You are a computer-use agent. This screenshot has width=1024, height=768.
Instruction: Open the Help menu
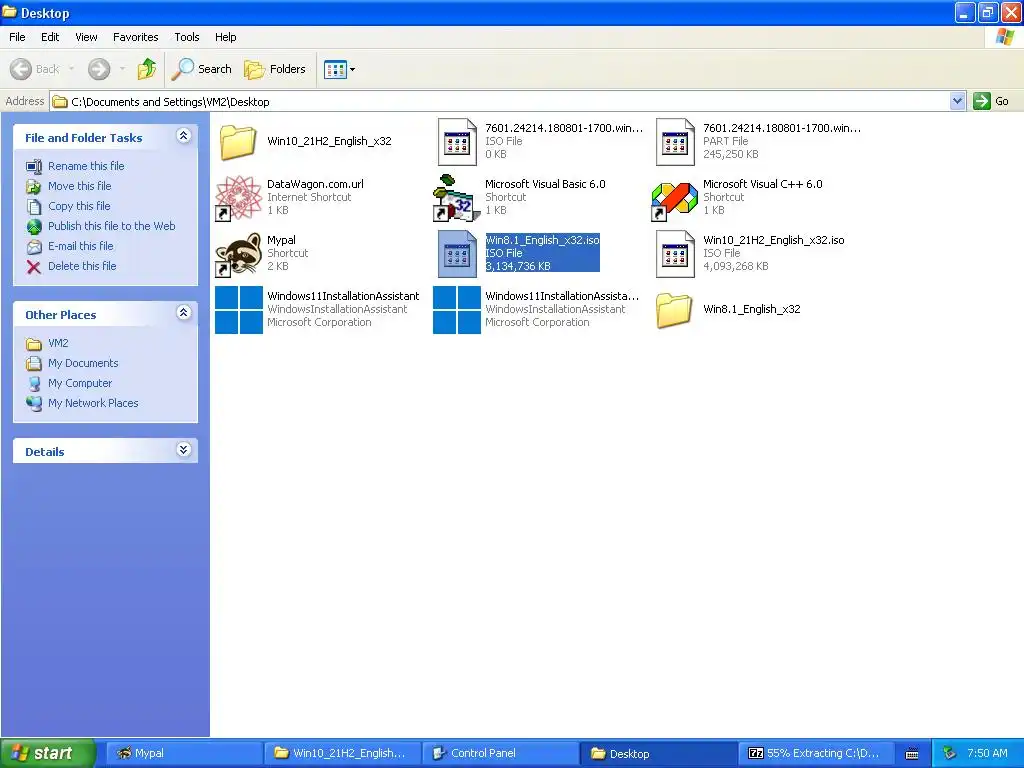(x=225, y=37)
